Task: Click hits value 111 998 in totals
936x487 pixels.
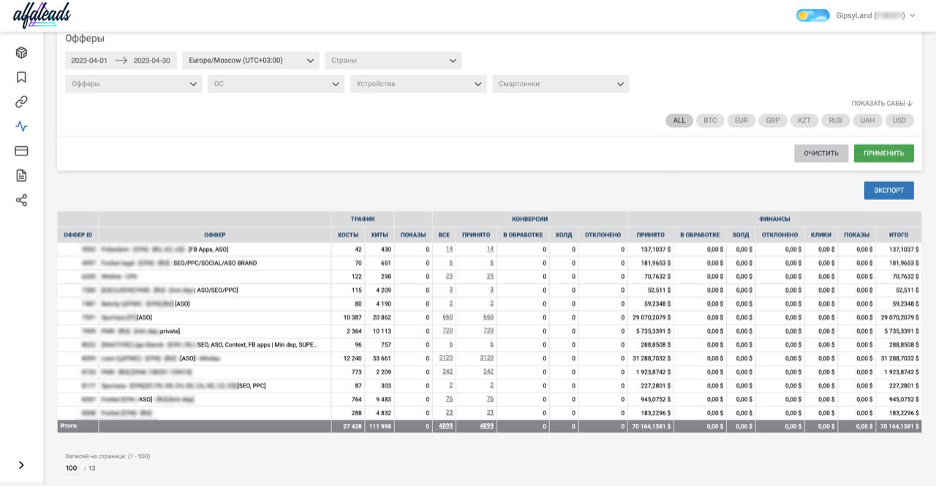Action: pos(380,426)
